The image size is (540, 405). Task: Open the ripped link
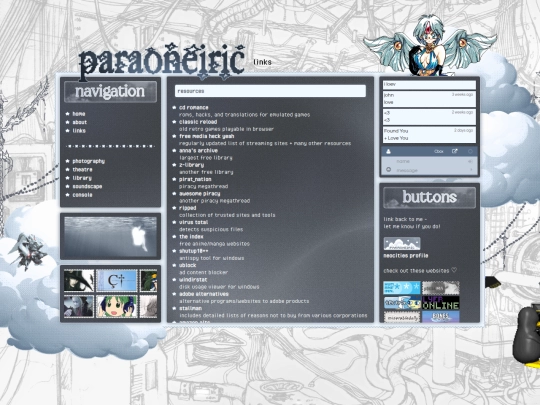(188, 208)
